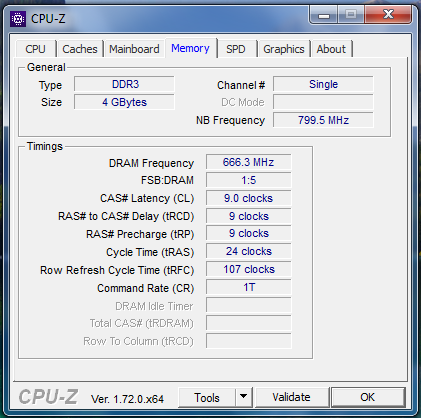
Task: Close the CPU-Z window
Action: 388,15
